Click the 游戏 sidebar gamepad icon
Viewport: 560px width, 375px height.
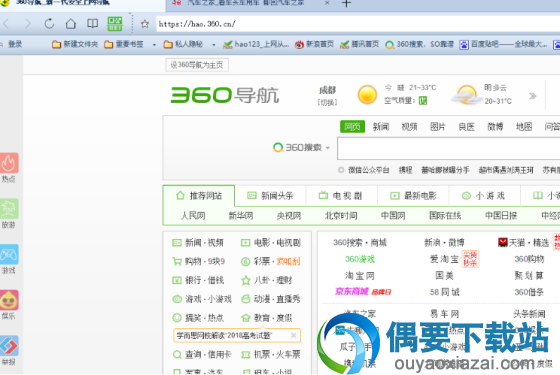coord(9,255)
